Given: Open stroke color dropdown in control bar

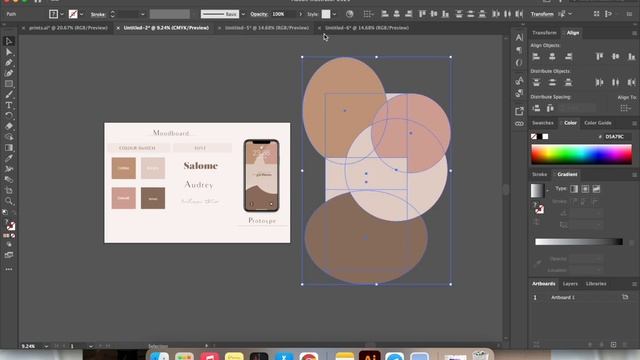Looking at the screenshot, I should (81, 14).
